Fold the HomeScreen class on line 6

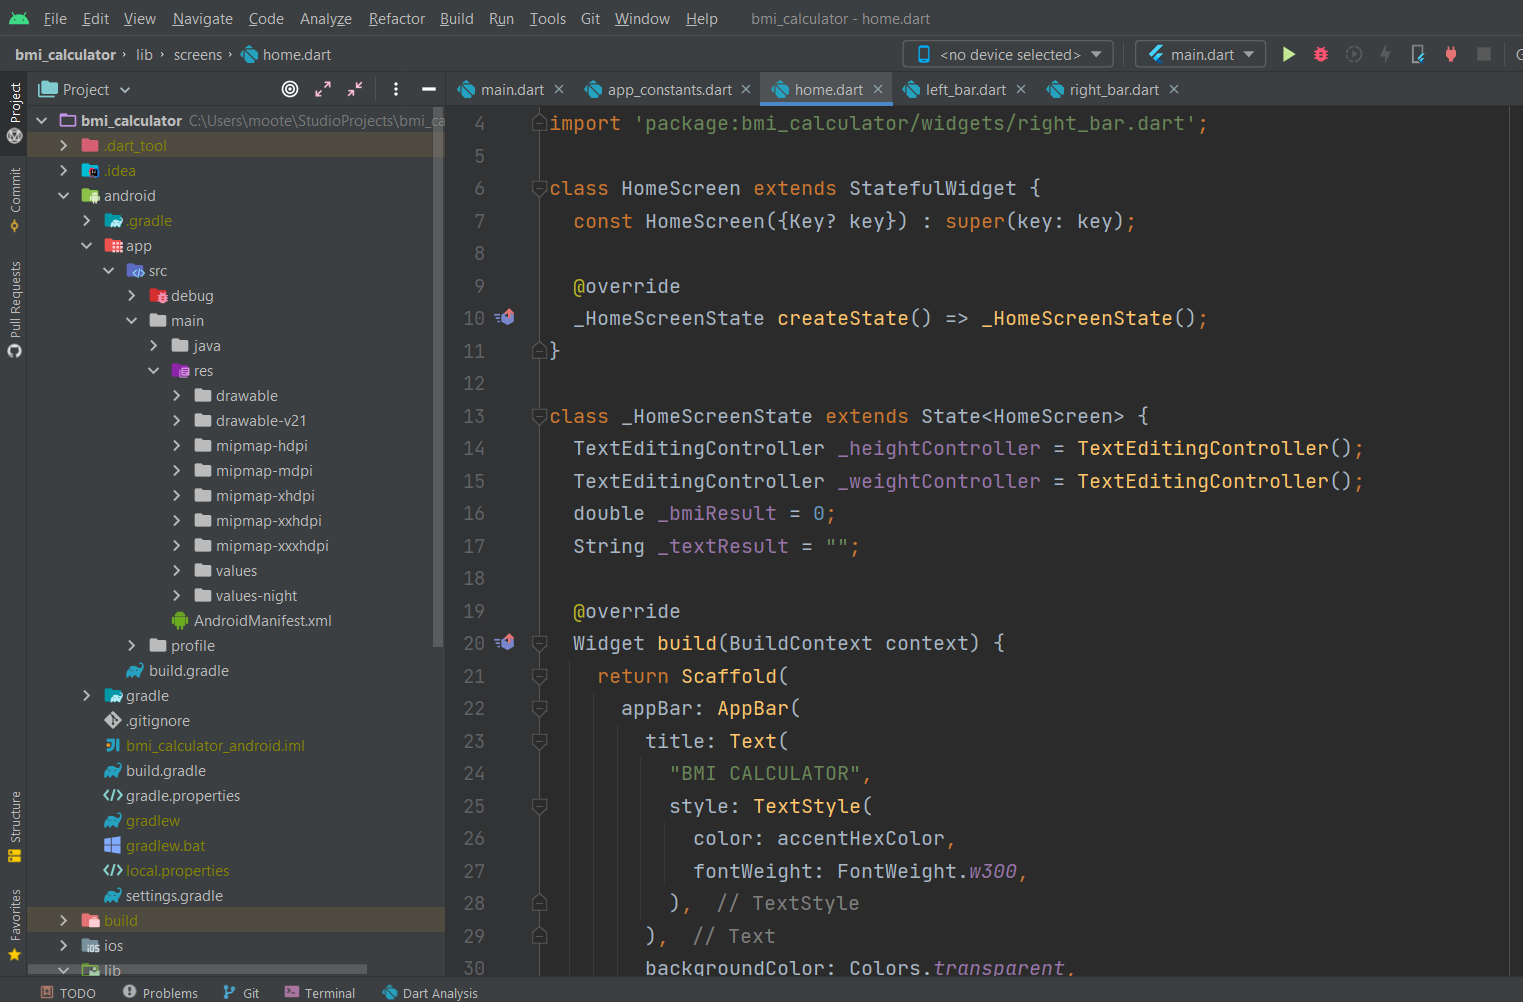(x=540, y=188)
